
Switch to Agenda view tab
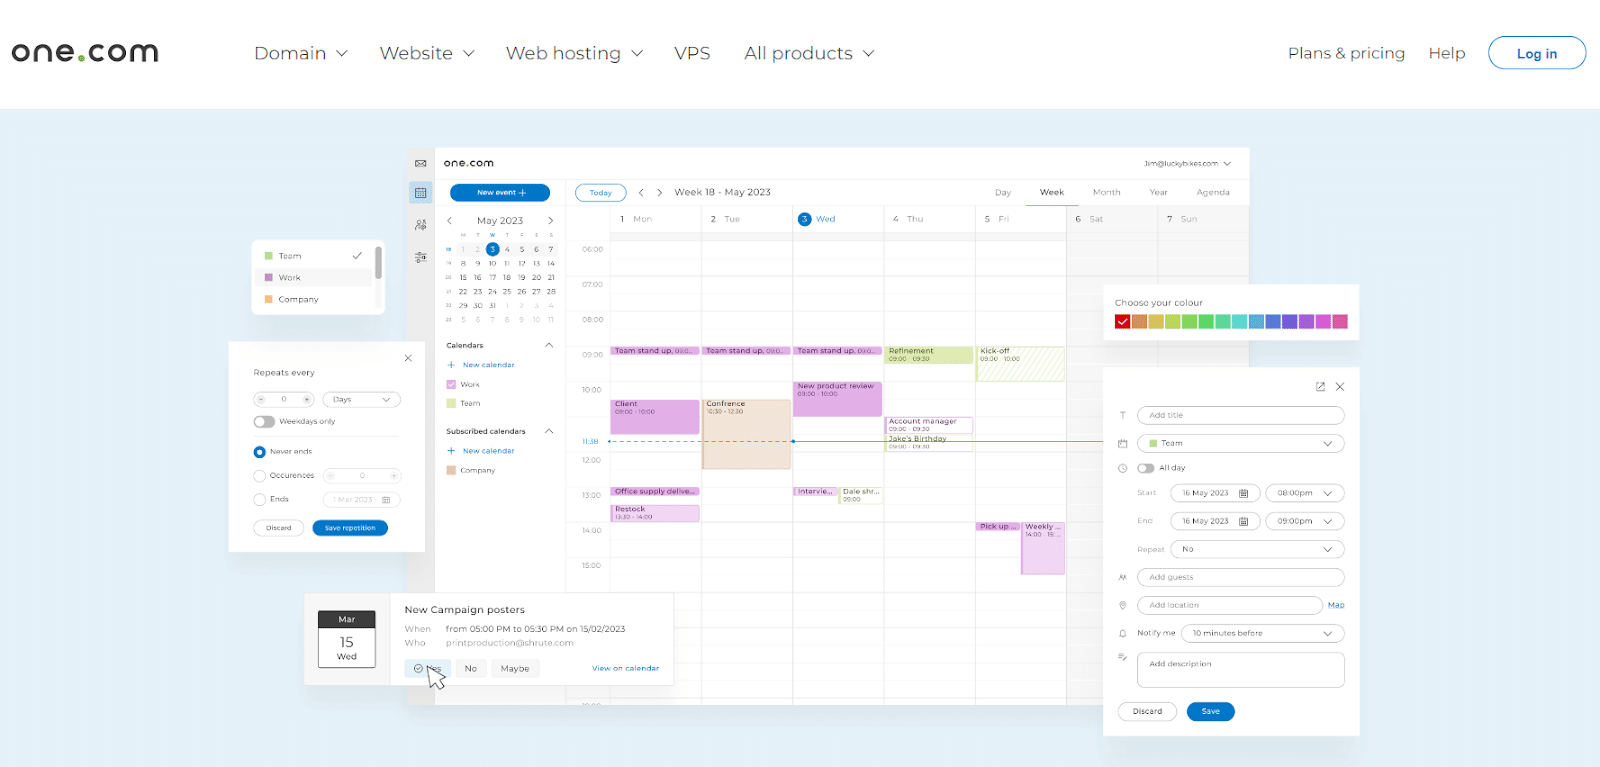(x=1213, y=192)
